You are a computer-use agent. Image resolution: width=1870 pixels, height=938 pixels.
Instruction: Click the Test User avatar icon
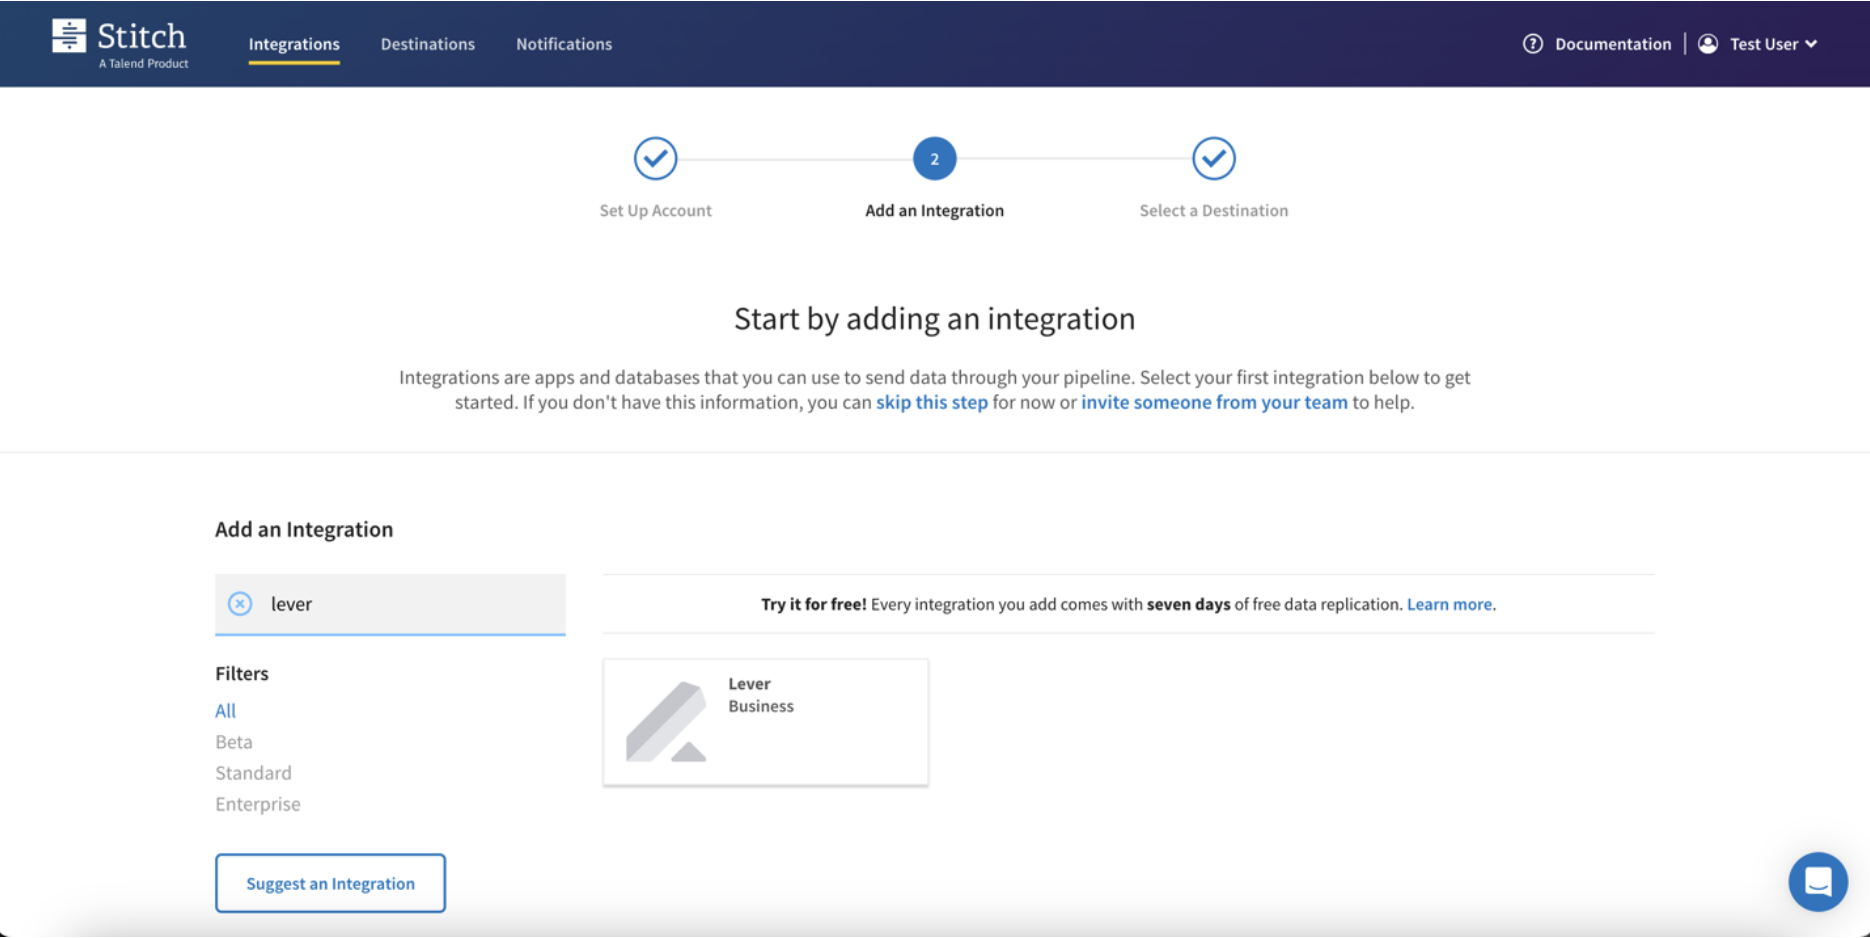tap(1708, 43)
